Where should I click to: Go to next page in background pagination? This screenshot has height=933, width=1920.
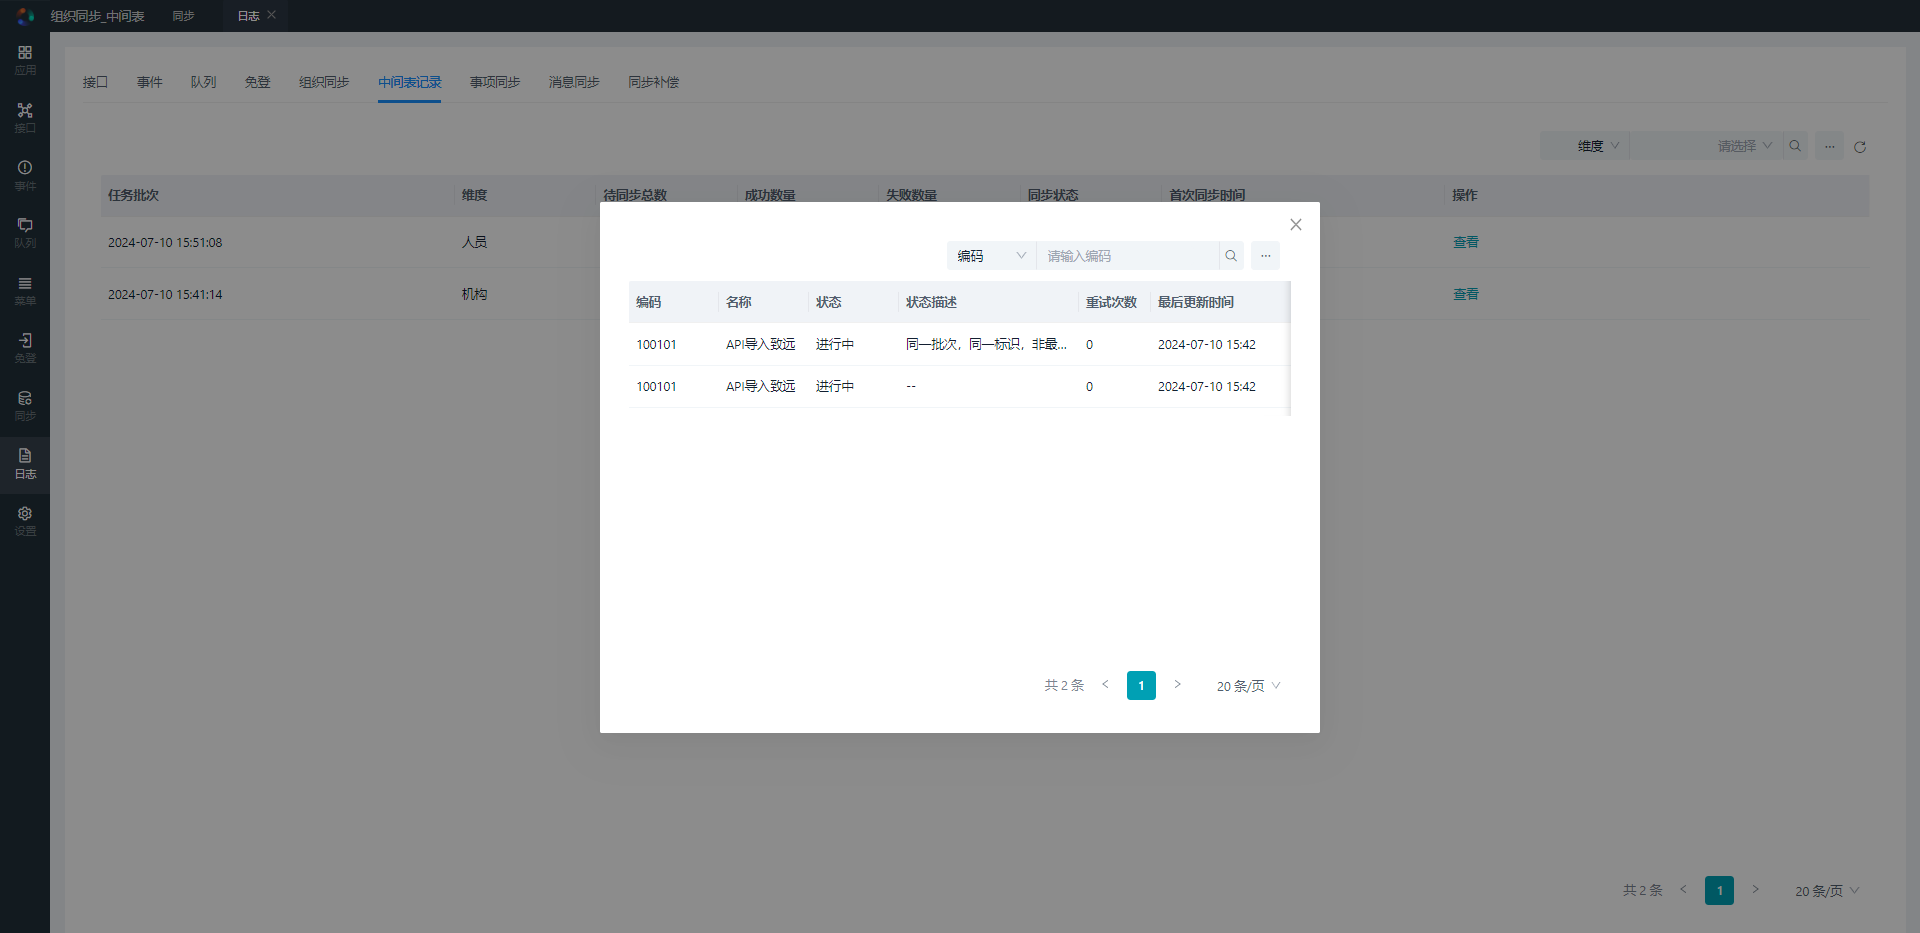point(1755,890)
